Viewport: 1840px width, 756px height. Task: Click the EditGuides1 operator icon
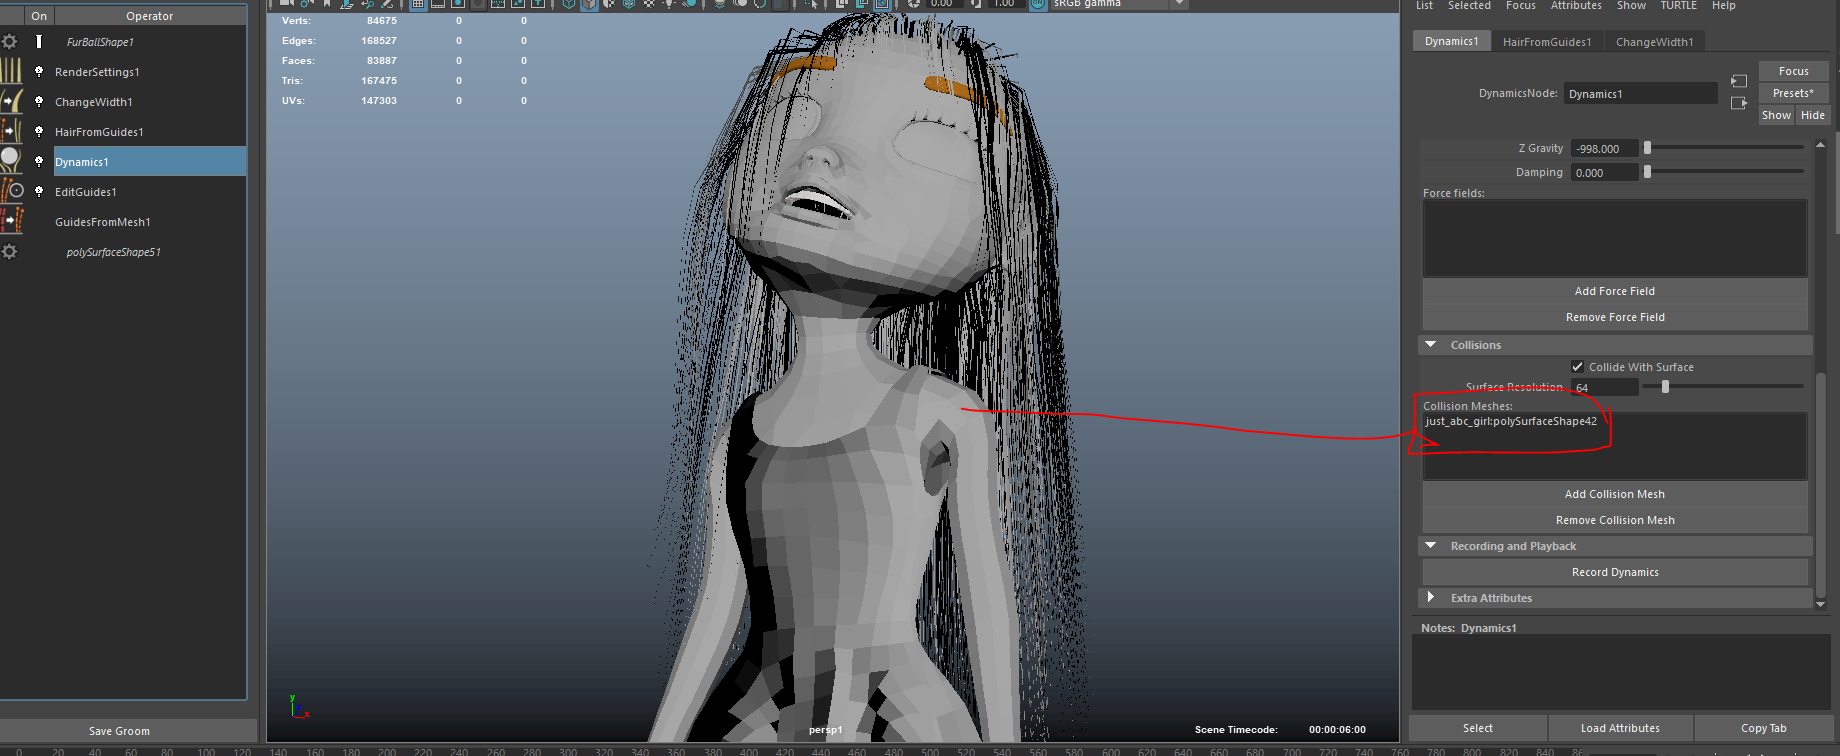coord(11,191)
